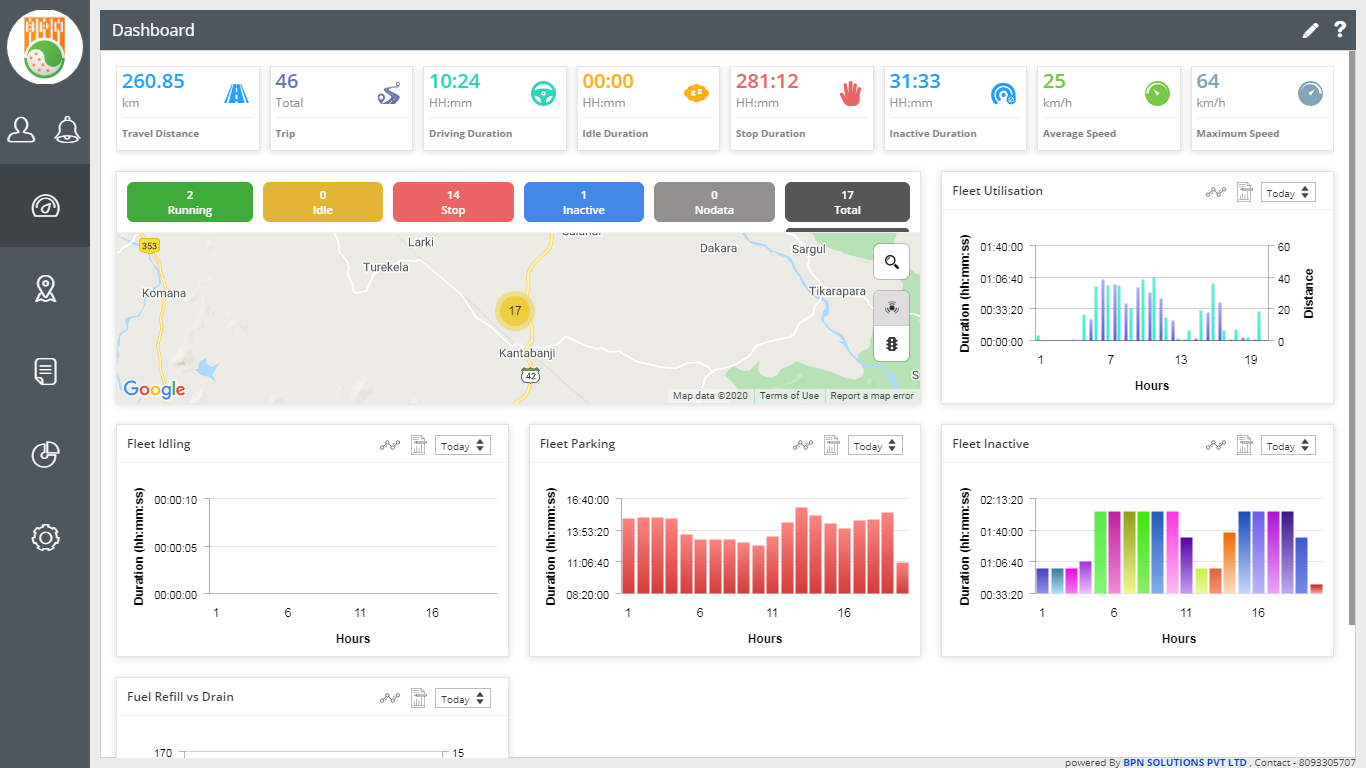Click the 31:33 inactive duration value
The image size is (1366, 768).
click(915, 81)
